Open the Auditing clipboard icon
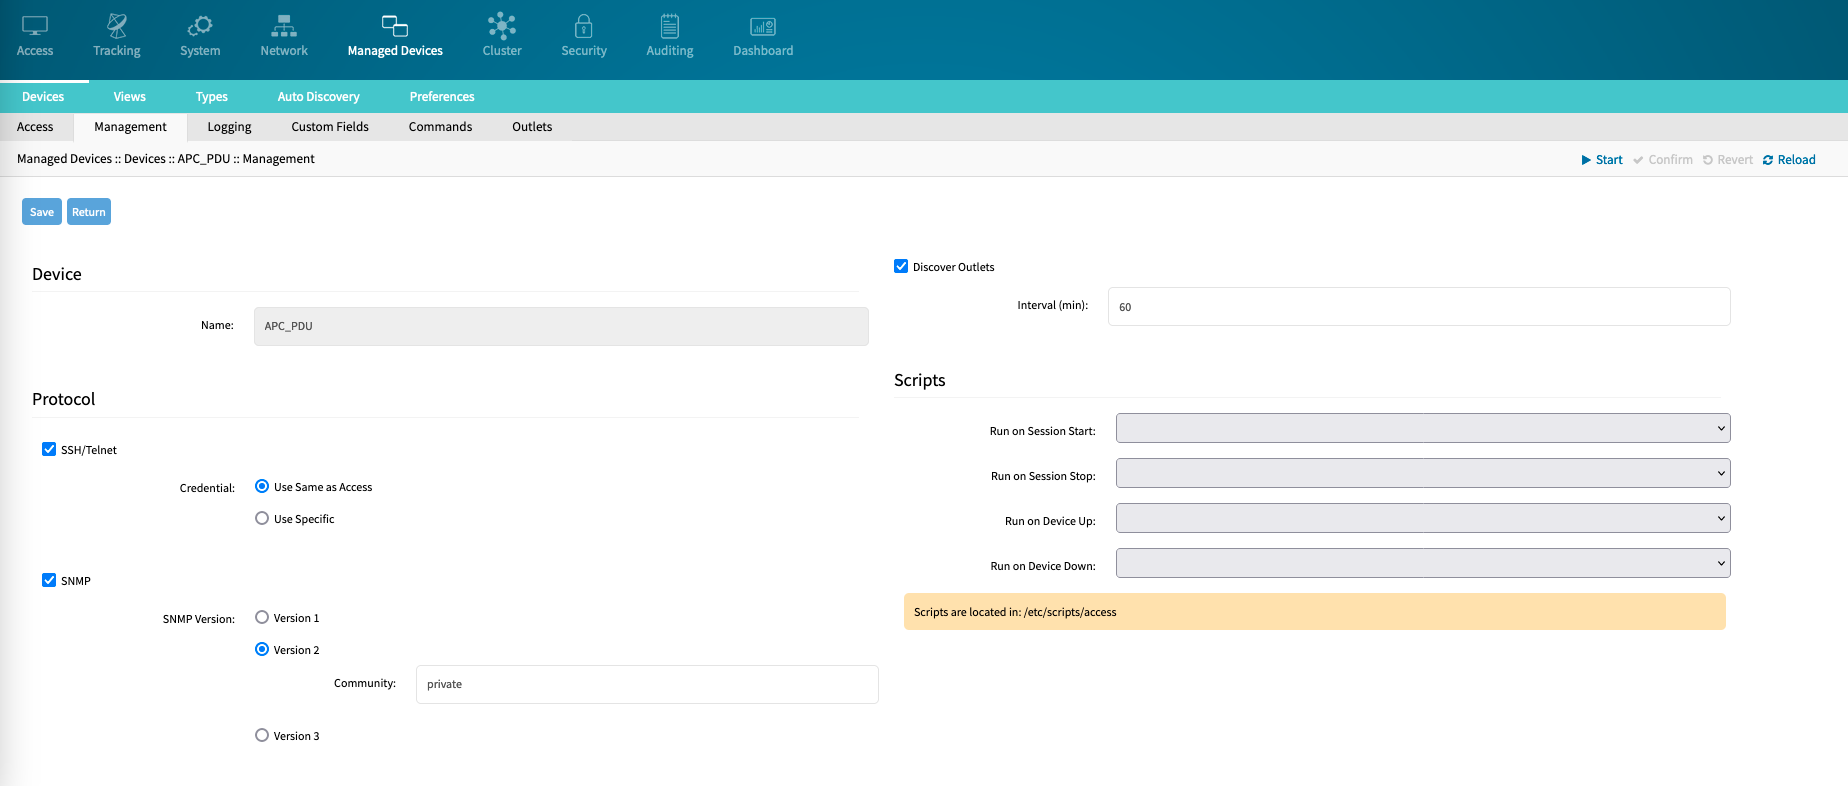 click(670, 26)
